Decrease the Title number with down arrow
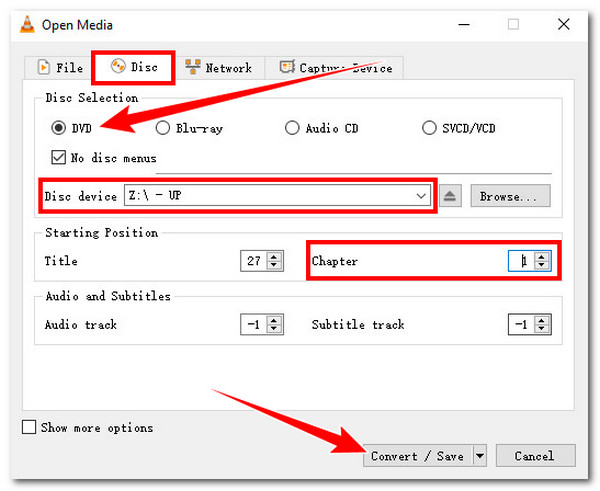 click(274, 265)
